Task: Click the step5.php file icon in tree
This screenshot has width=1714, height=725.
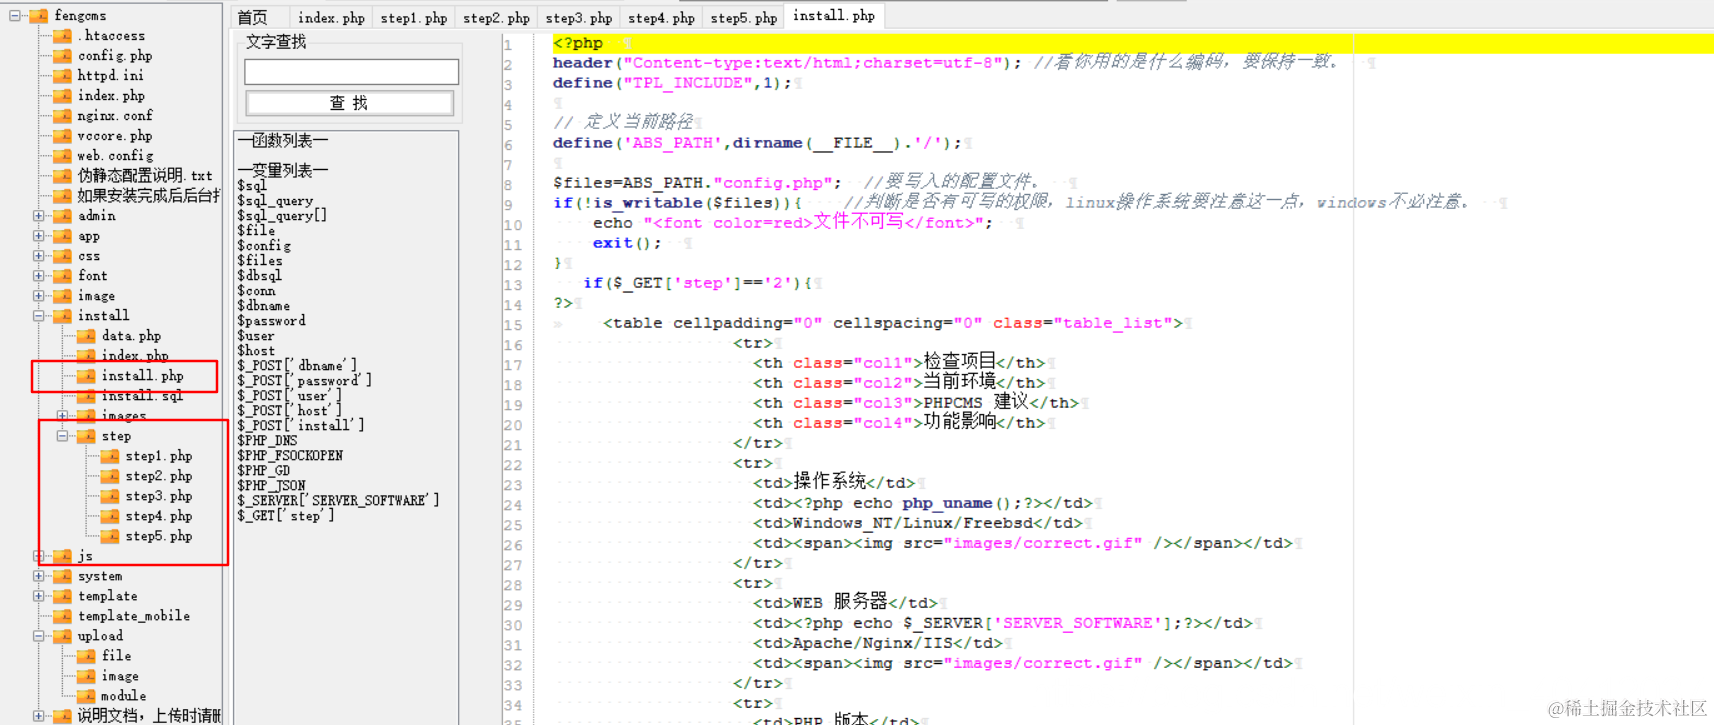Action: [111, 536]
